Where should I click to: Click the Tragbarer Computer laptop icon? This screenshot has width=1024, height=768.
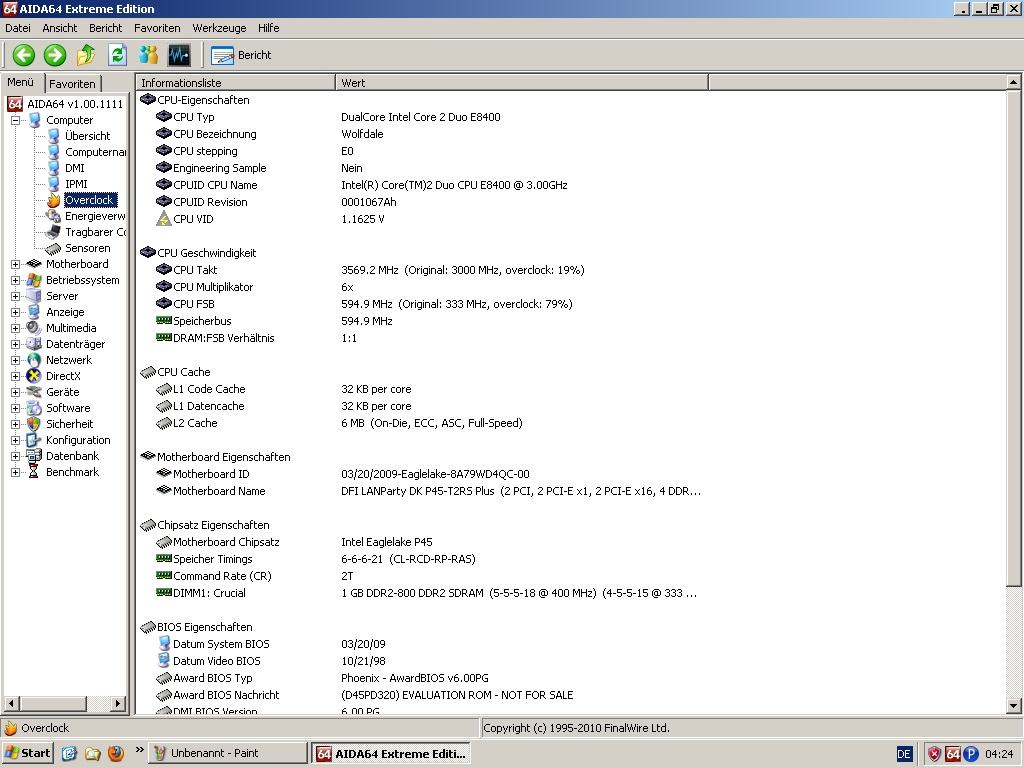tap(53, 232)
